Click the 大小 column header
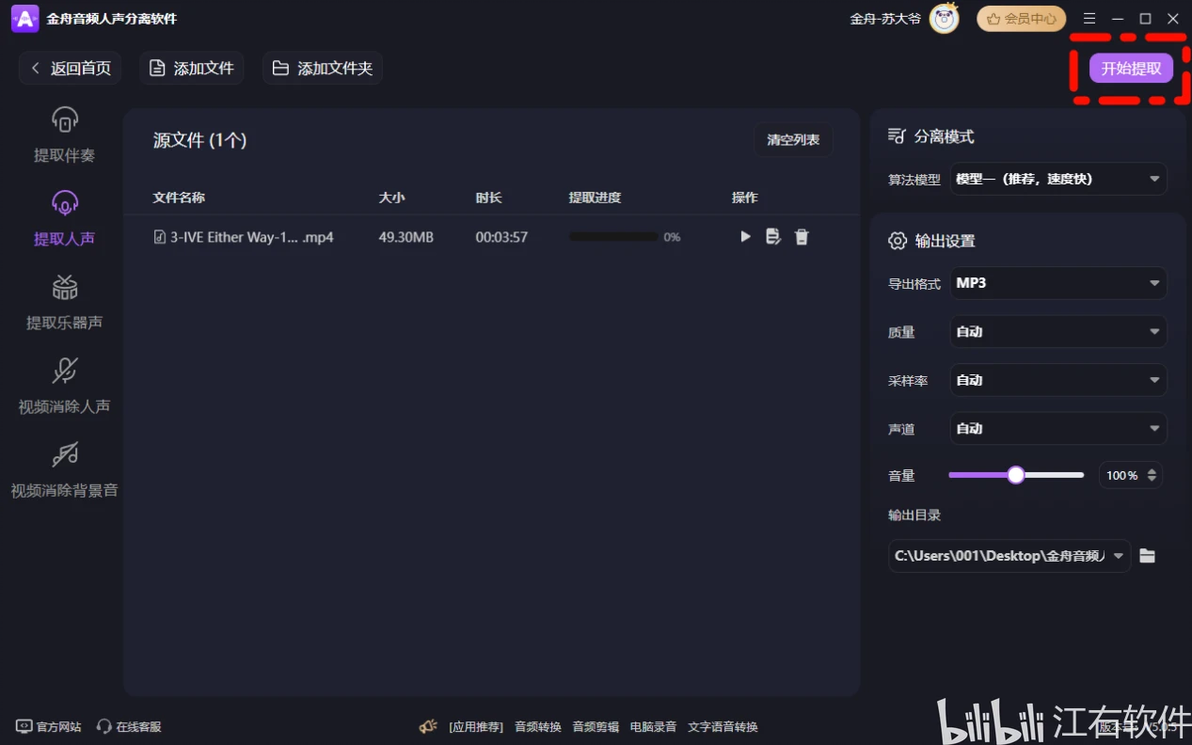The image size is (1192, 745). click(x=392, y=198)
